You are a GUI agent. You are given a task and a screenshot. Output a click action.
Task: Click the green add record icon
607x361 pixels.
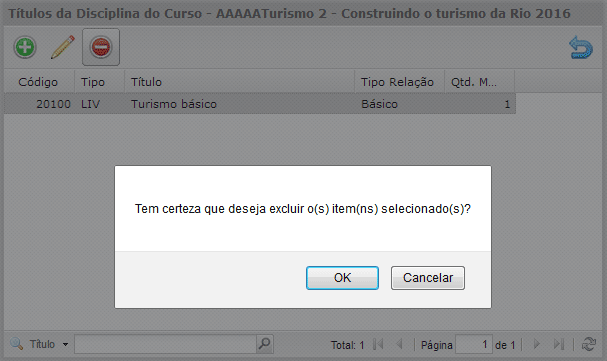click(x=25, y=47)
